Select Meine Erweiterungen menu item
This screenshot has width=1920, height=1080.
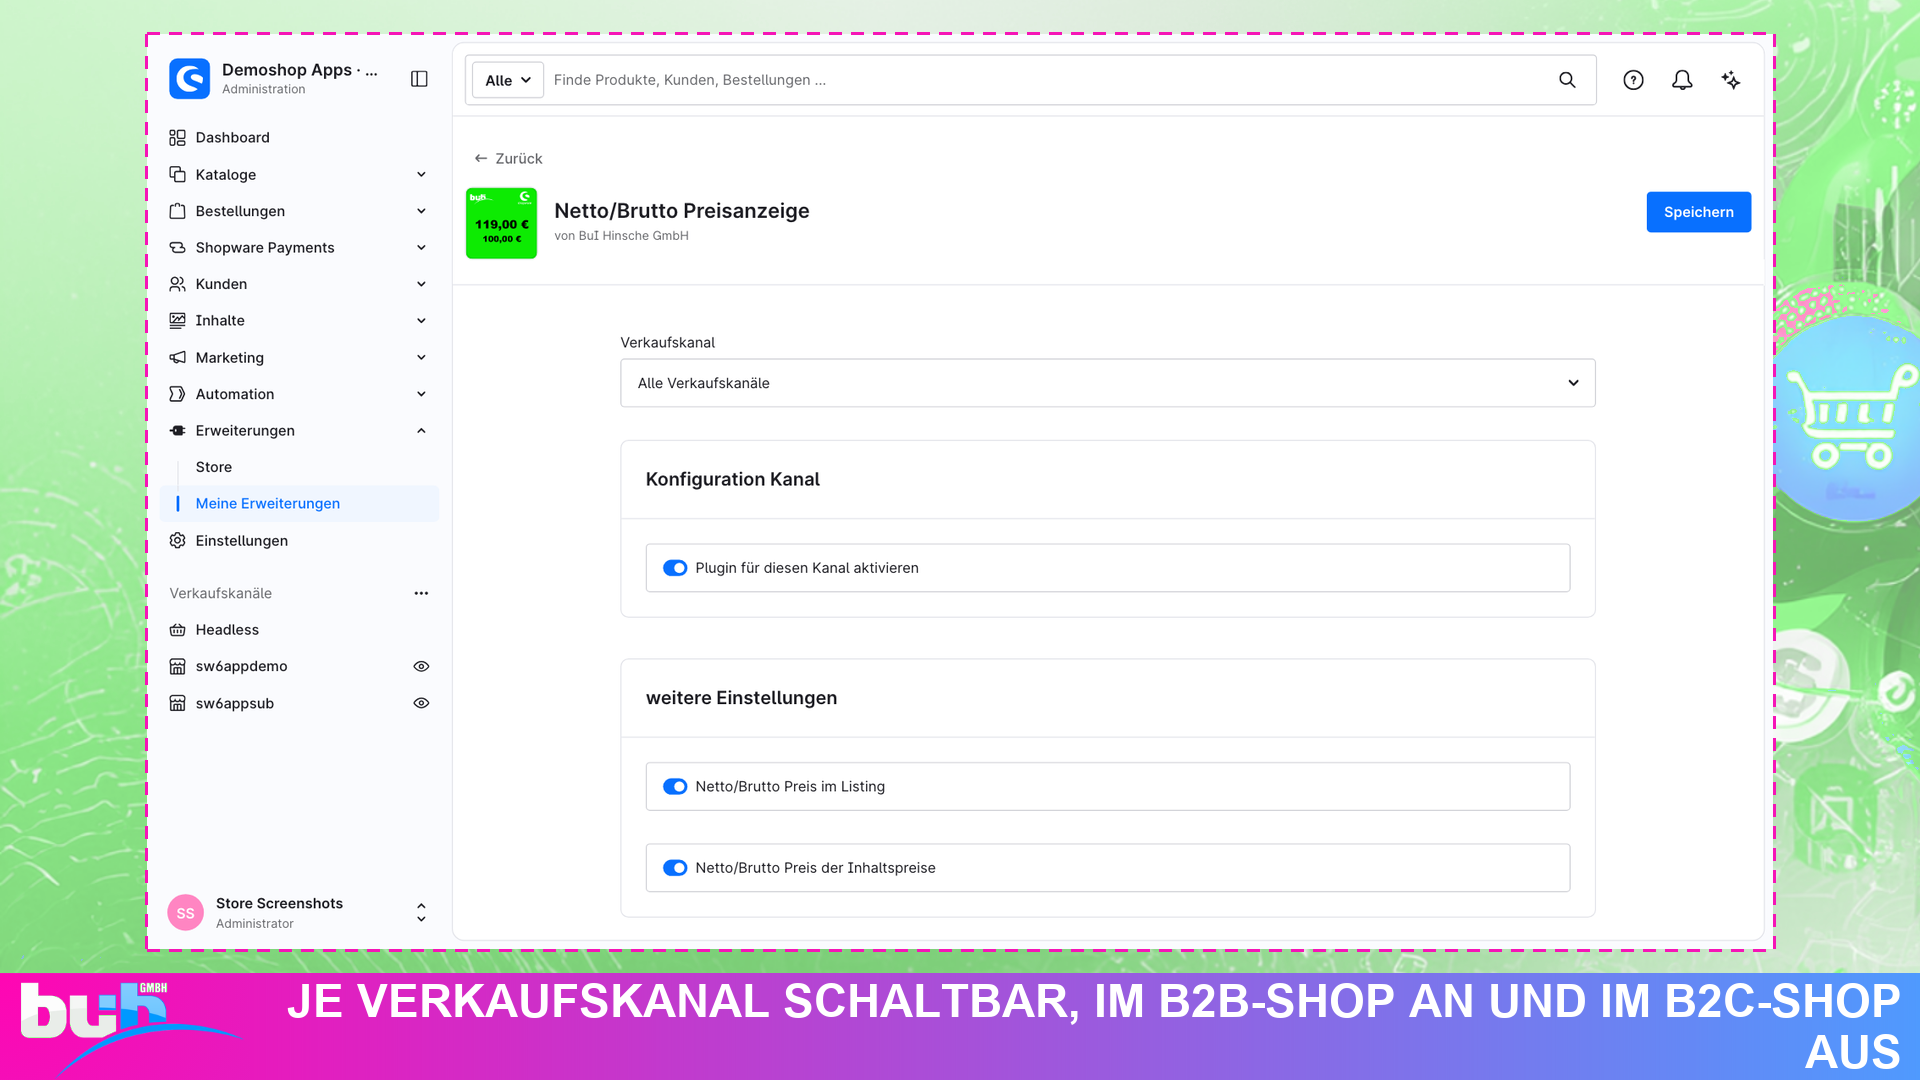[x=299, y=503]
